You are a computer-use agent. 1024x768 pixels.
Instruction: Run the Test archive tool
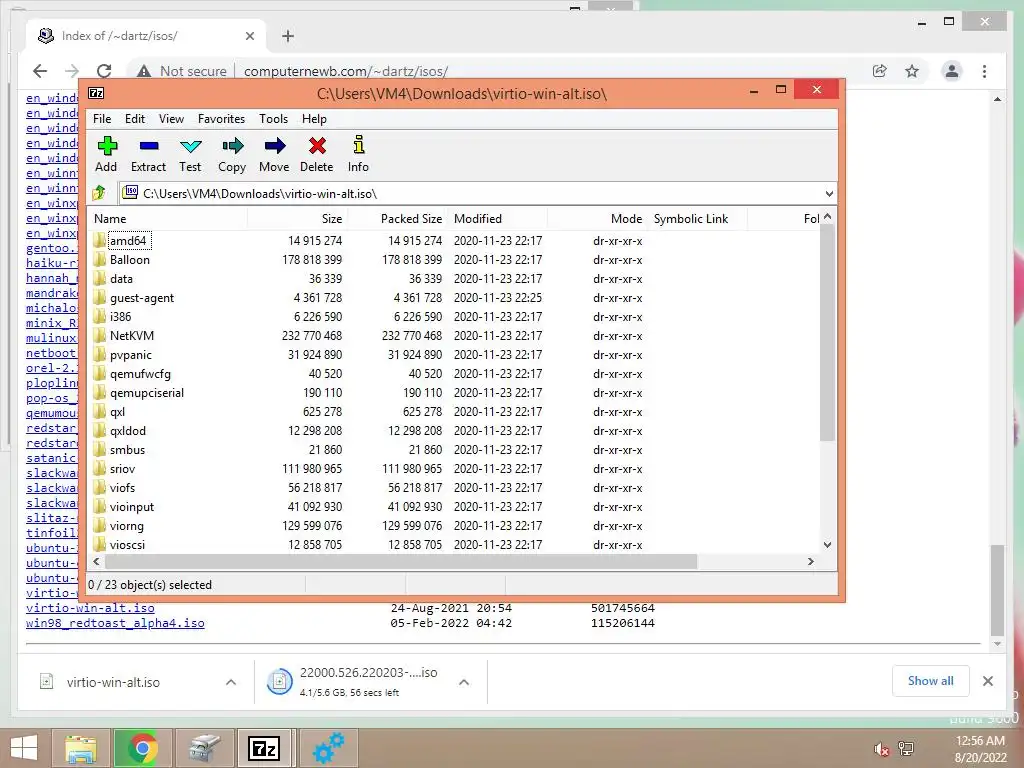click(x=191, y=146)
